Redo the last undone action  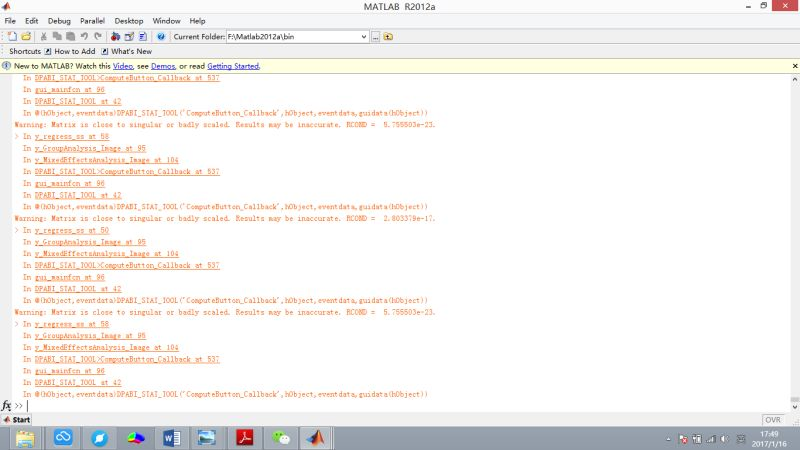click(x=97, y=36)
